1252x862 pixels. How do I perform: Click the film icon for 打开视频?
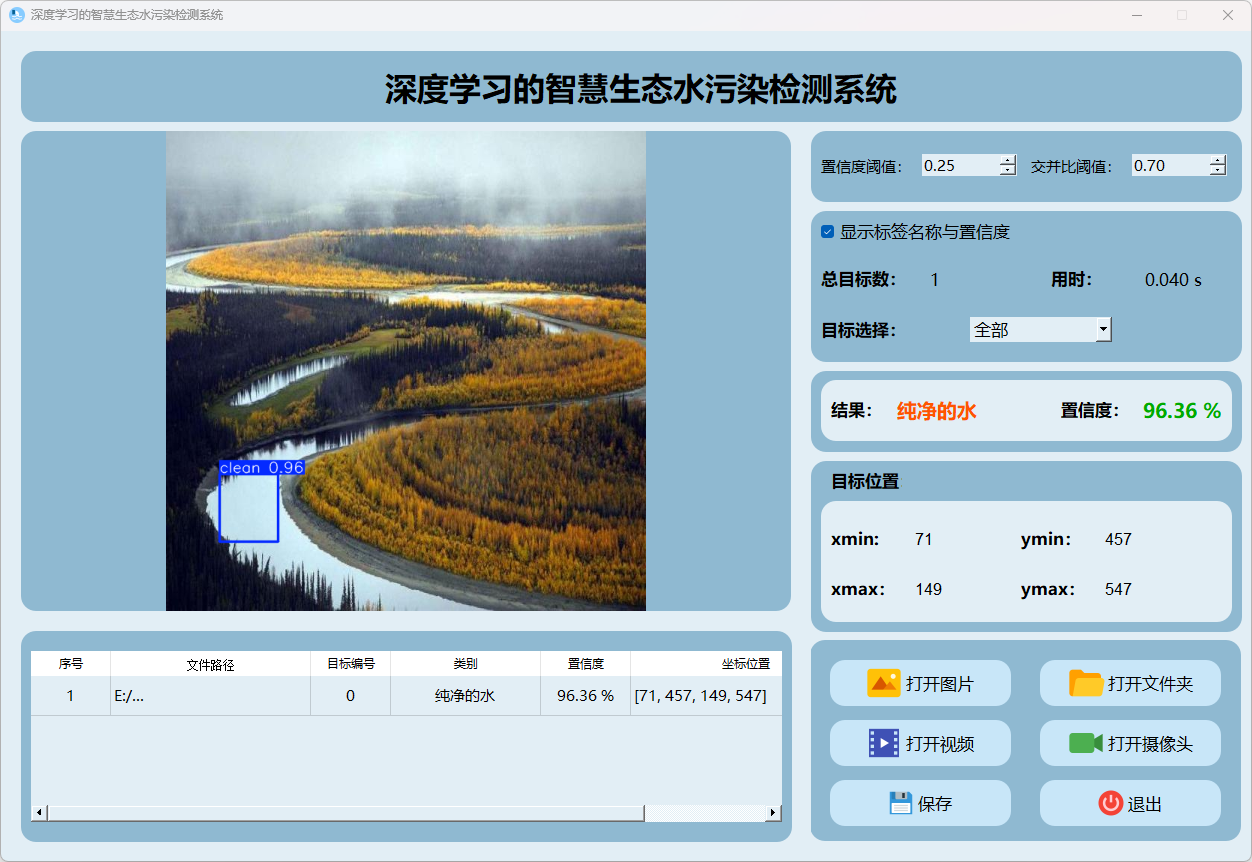click(x=883, y=743)
